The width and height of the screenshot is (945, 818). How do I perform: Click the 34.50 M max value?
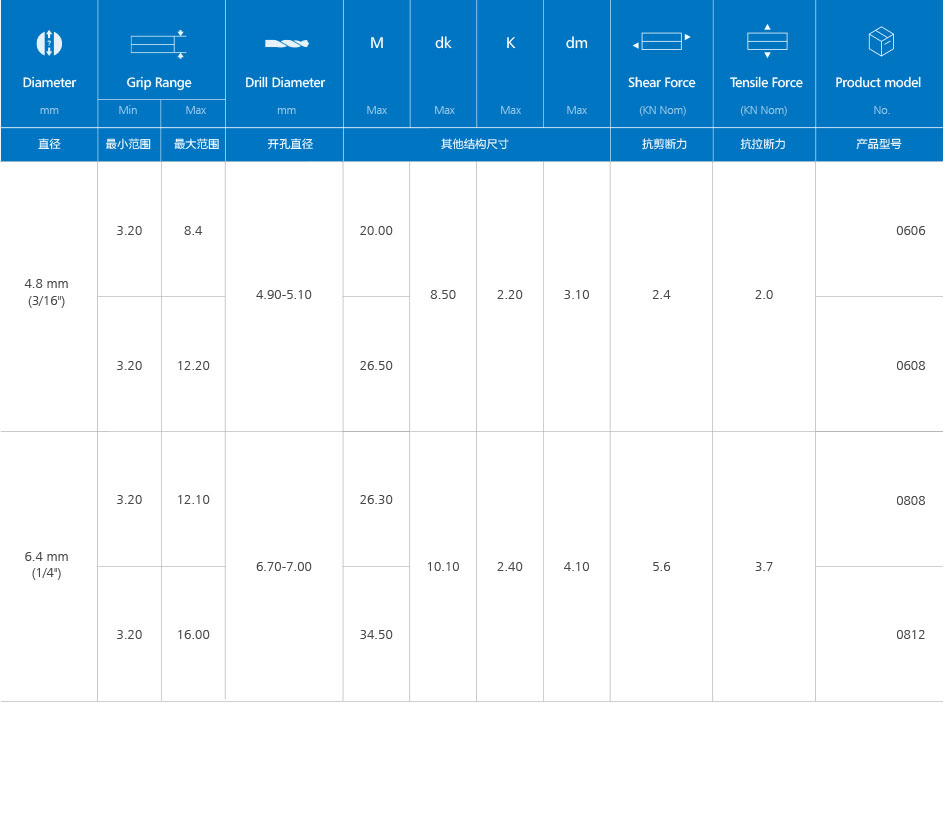[x=376, y=635]
